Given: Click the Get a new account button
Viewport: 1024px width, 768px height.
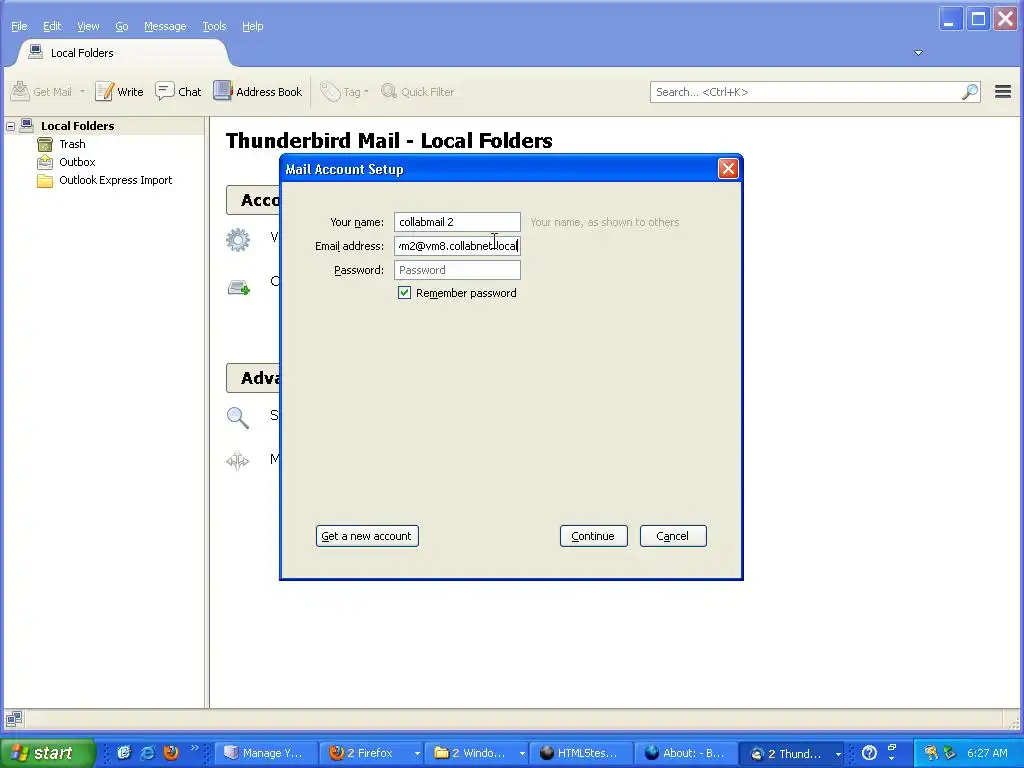Looking at the screenshot, I should point(367,536).
